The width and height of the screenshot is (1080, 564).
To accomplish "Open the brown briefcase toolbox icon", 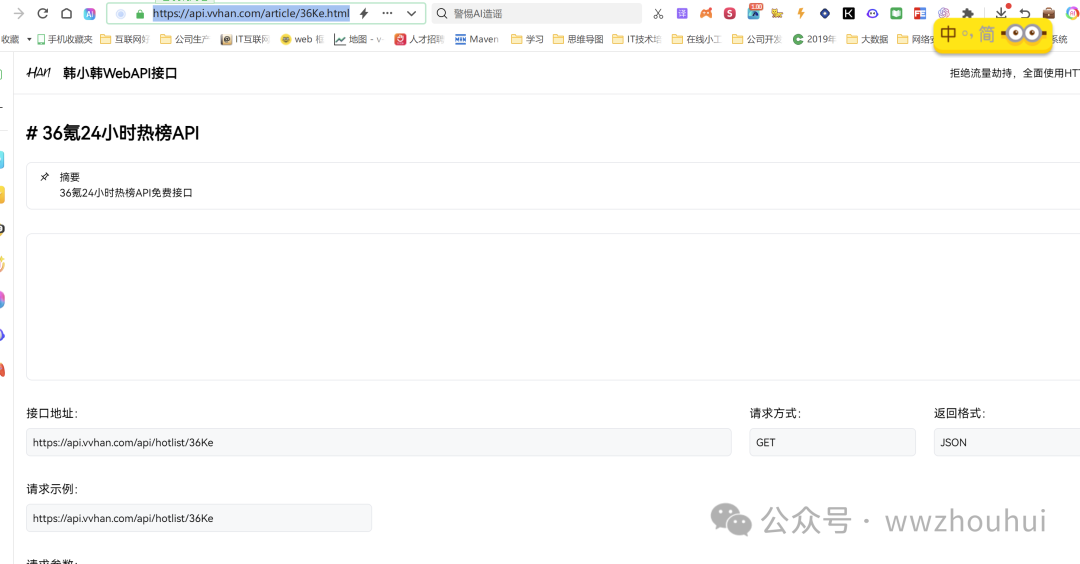I will [1049, 13].
